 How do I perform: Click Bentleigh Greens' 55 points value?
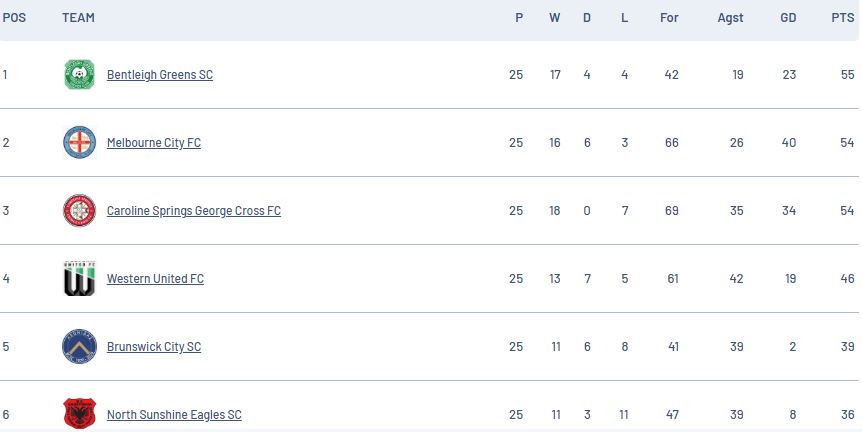(847, 75)
